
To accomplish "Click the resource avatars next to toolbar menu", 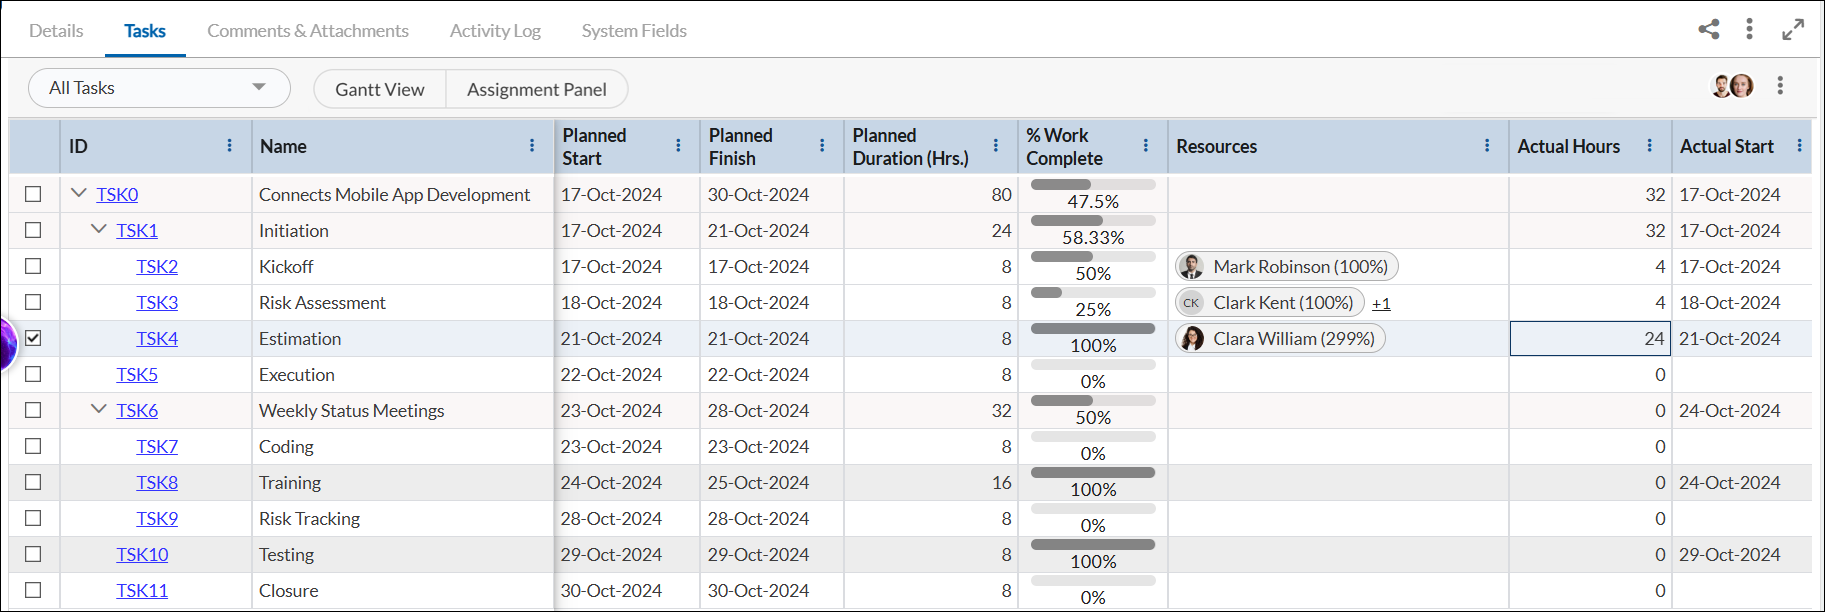I will click(x=1732, y=86).
